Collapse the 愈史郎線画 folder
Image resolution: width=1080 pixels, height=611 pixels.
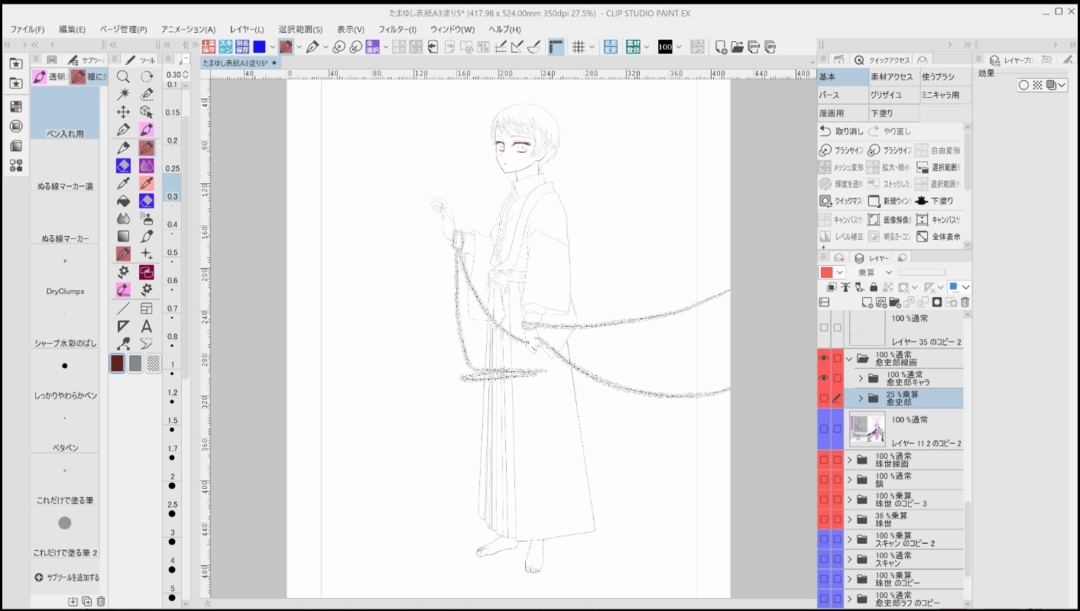coord(849,358)
